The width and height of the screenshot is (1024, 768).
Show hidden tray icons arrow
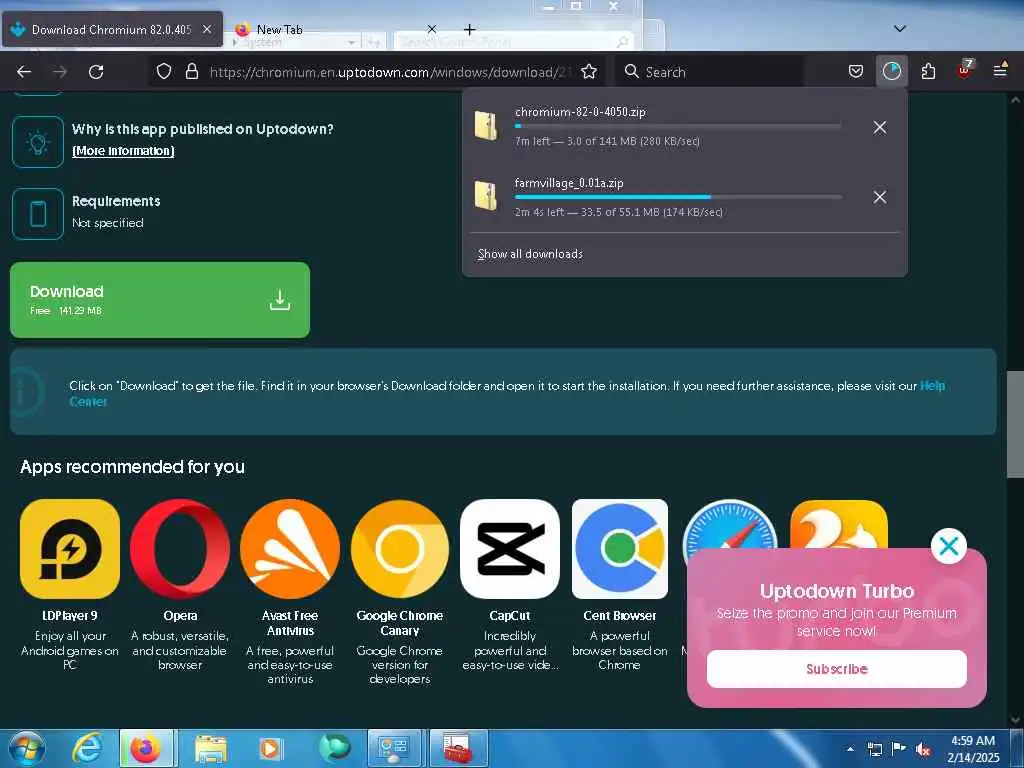pyautogui.click(x=850, y=749)
